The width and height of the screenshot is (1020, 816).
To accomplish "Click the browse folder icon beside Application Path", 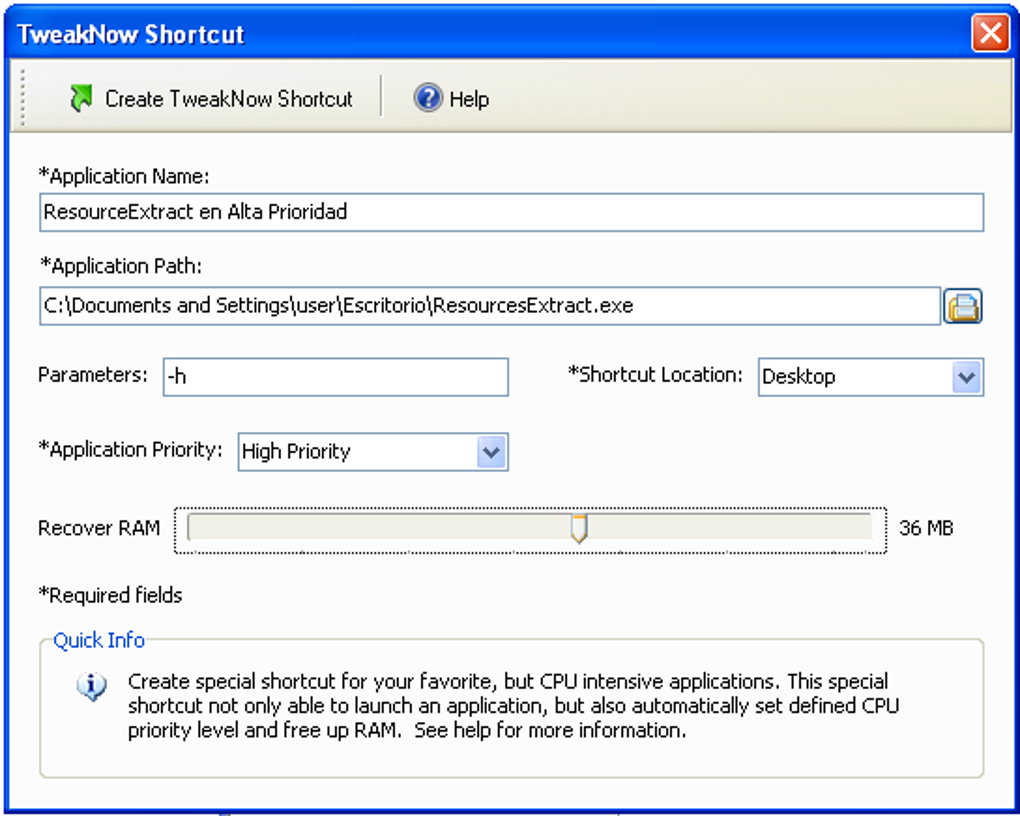I will click(962, 306).
